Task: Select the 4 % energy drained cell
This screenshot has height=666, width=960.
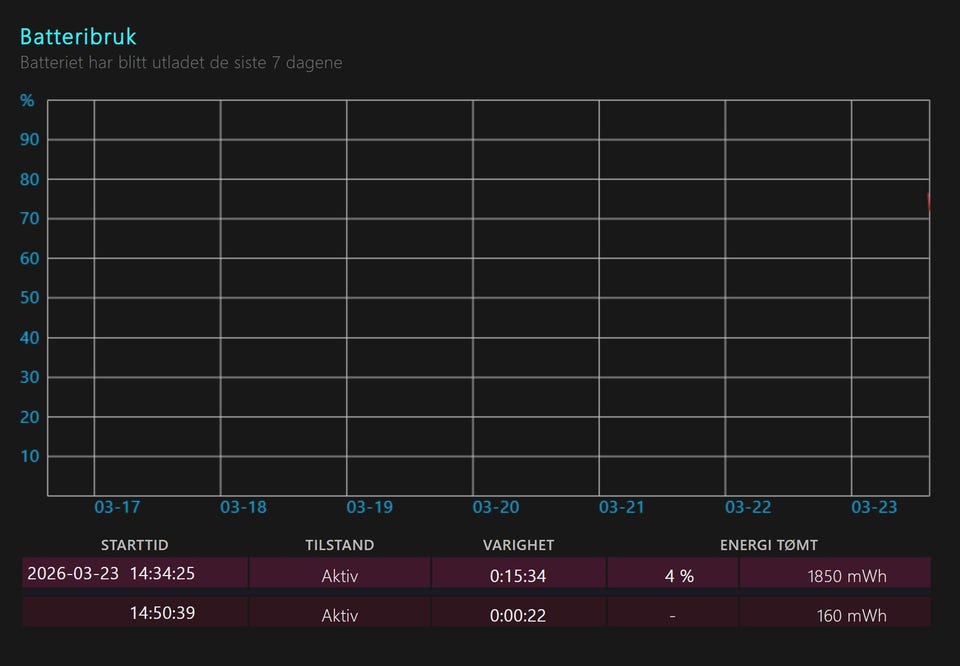Action: [x=679, y=576]
